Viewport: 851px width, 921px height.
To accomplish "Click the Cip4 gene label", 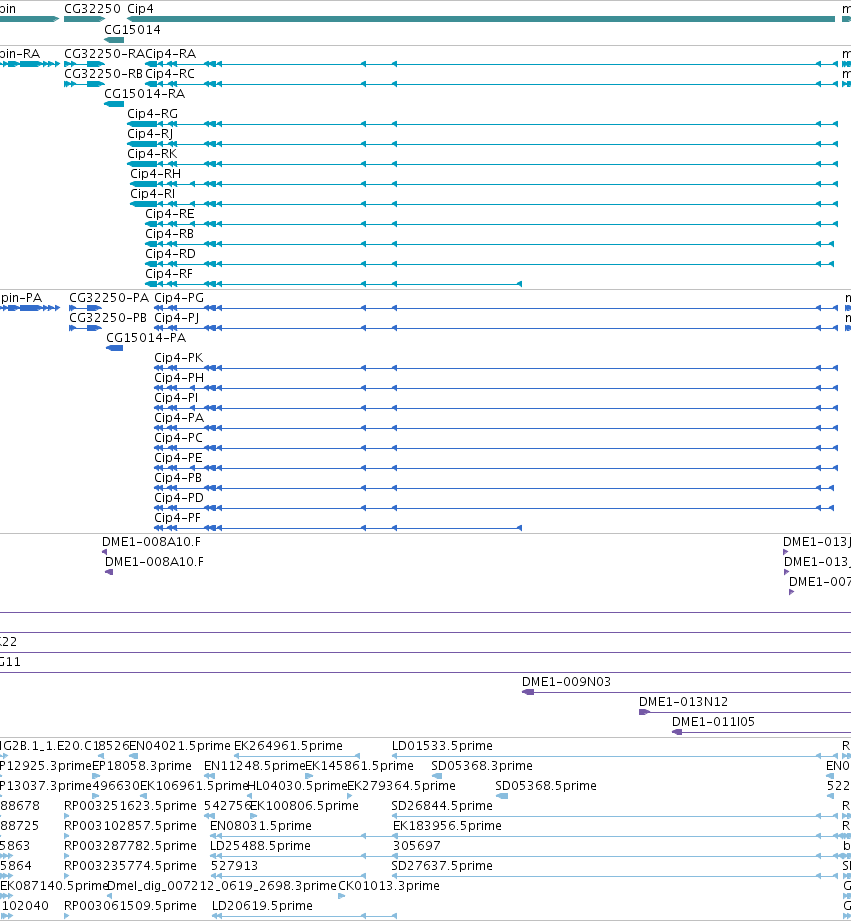I will click(x=140, y=9).
